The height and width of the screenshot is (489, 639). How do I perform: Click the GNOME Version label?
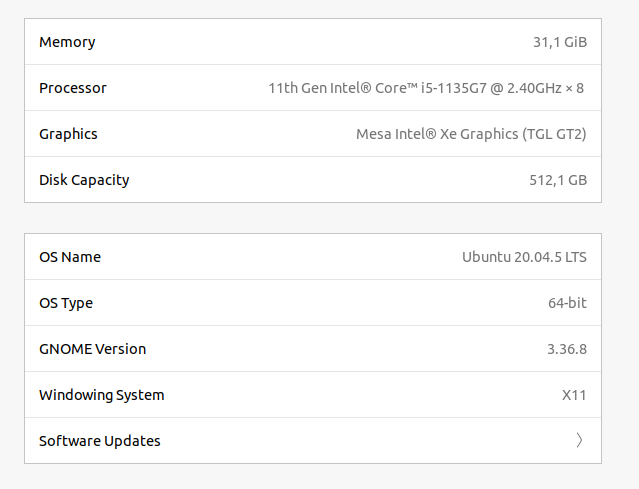[x=92, y=349]
